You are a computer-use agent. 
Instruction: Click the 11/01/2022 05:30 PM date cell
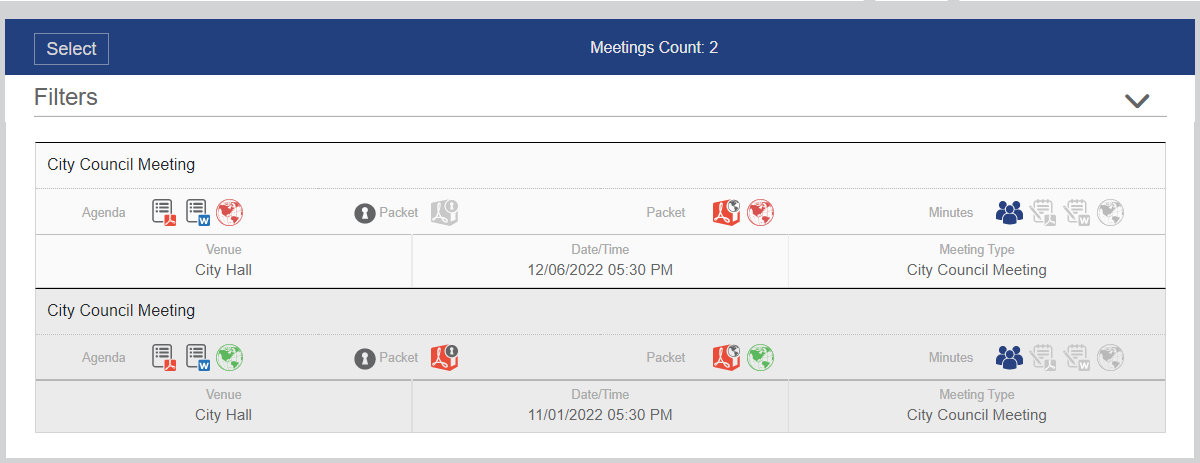(600, 405)
